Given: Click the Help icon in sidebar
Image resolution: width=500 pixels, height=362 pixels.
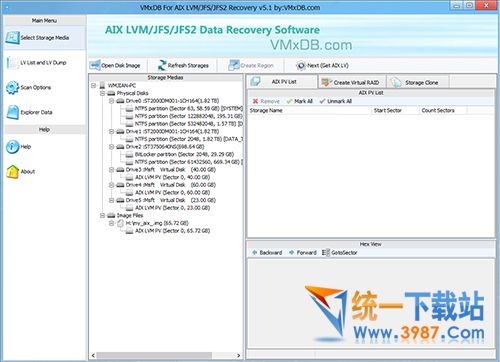Looking at the screenshot, I should [13, 147].
